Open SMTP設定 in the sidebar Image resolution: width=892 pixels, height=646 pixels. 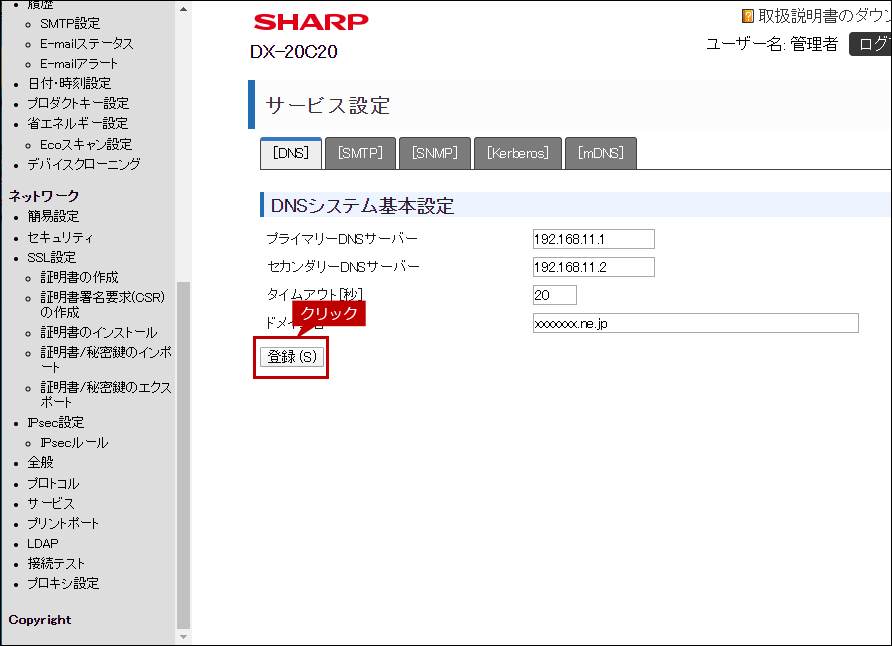[70, 23]
